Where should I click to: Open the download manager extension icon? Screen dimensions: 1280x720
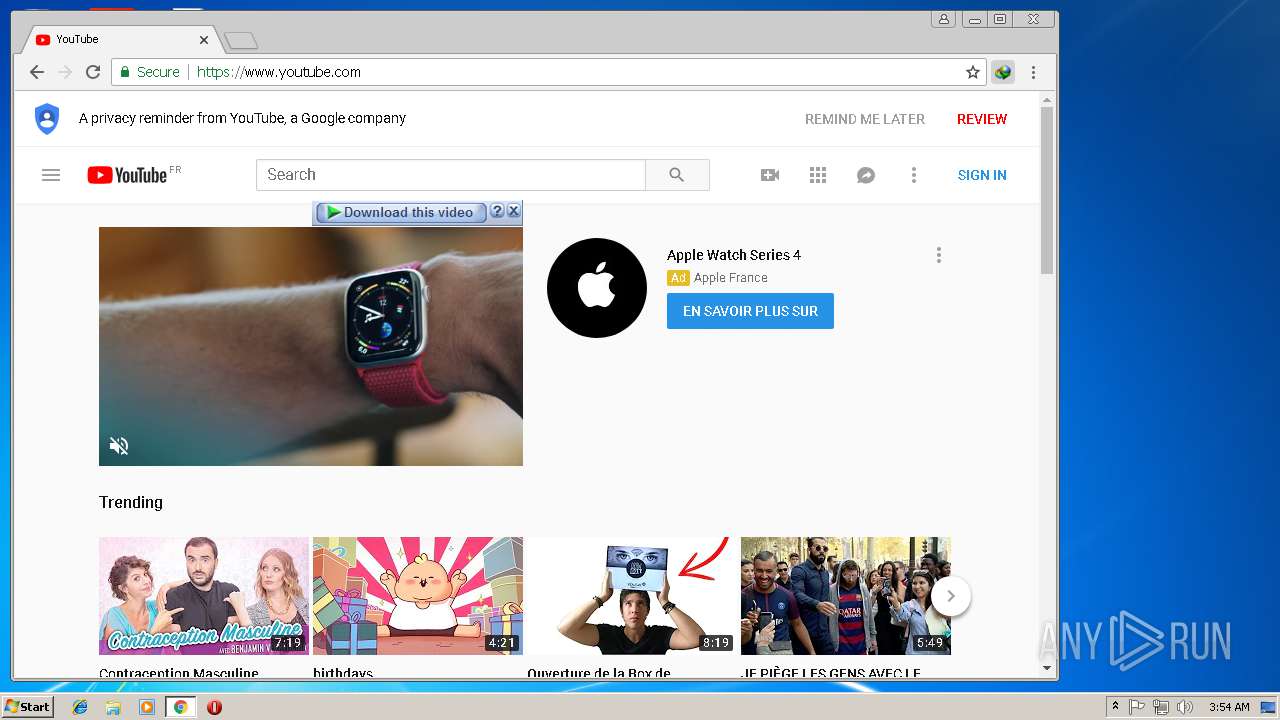(x=1003, y=72)
